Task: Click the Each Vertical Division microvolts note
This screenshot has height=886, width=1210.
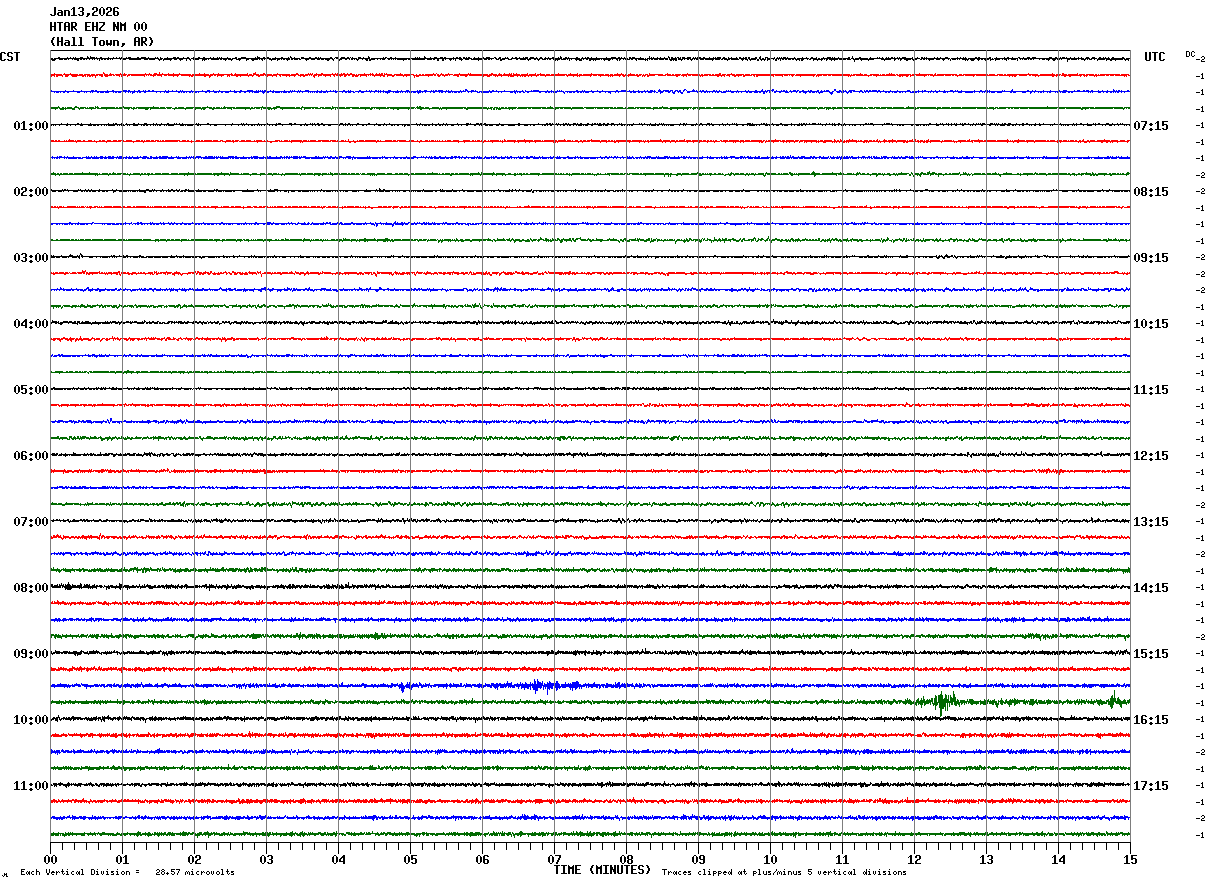Action: tap(127, 873)
